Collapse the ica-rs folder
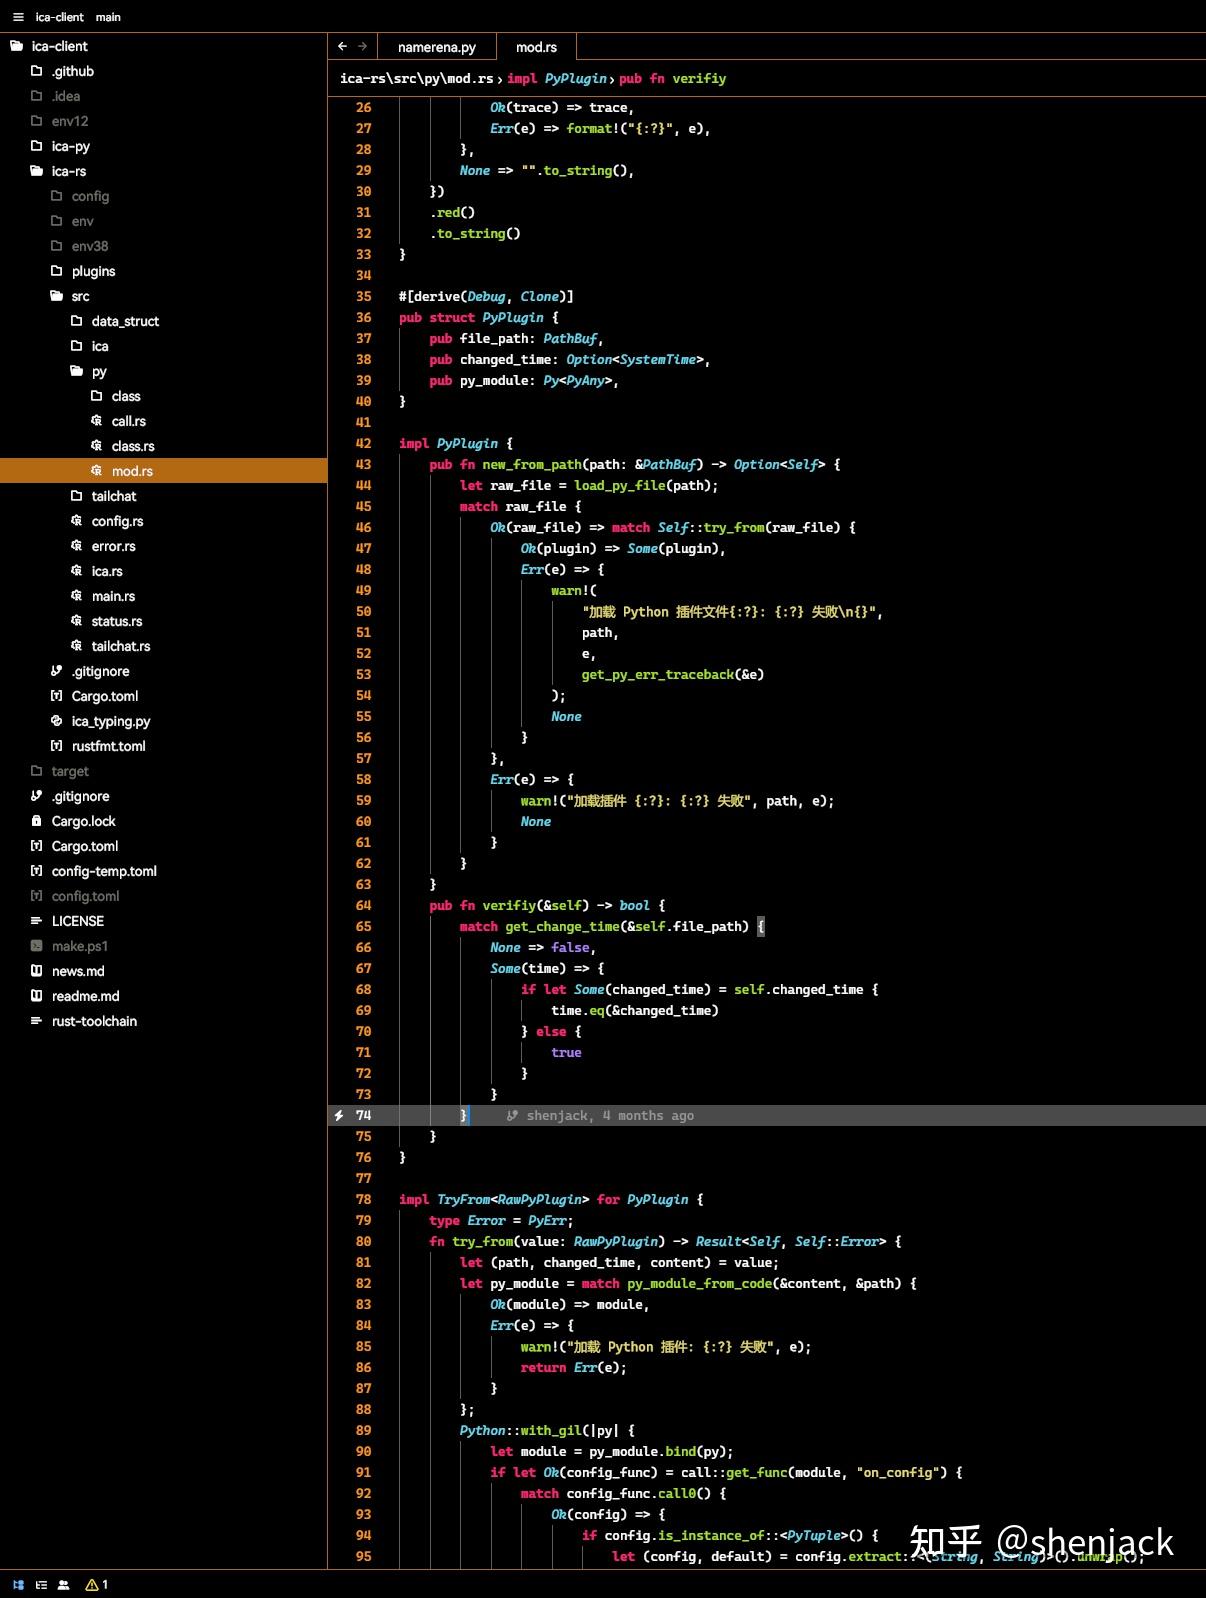 [x=68, y=171]
